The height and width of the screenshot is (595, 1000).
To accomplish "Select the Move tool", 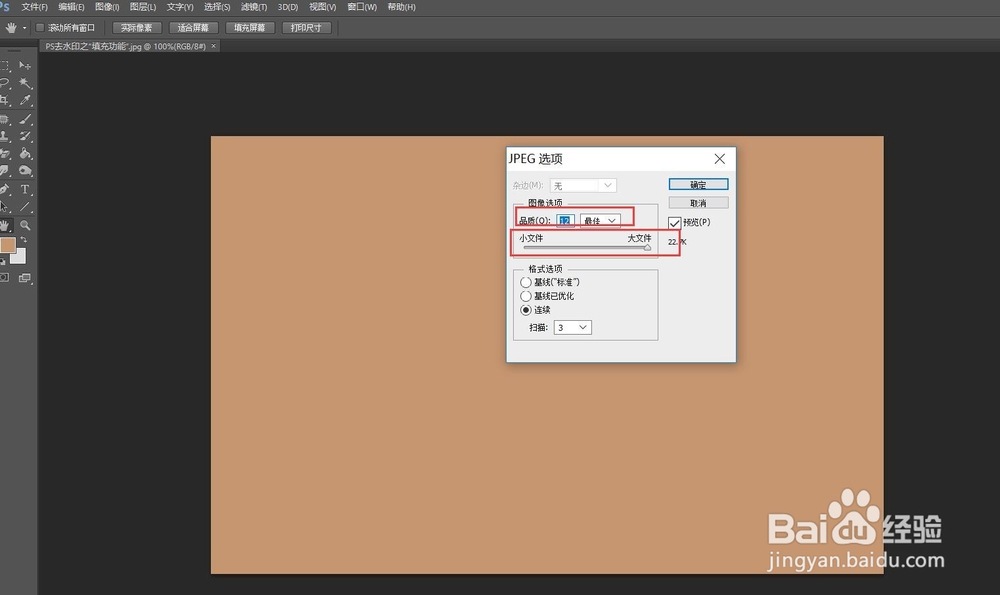I will (x=25, y=66).
